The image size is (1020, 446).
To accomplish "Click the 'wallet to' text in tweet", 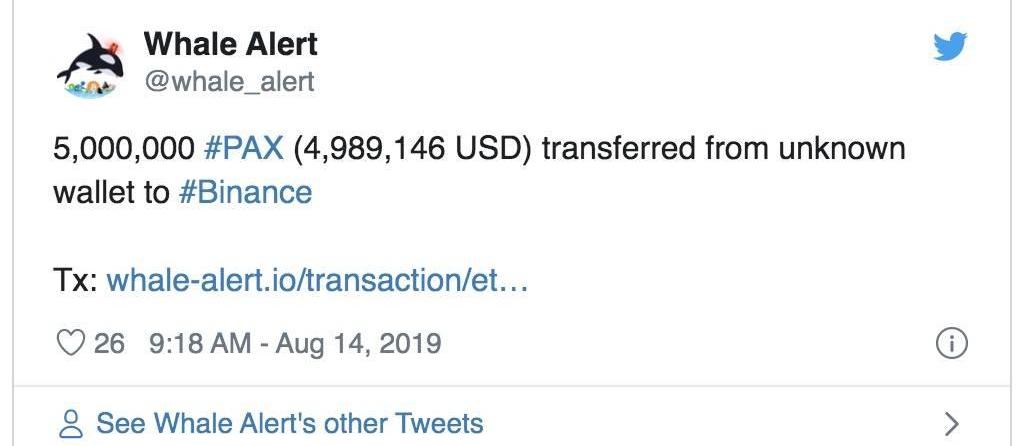I will (x=111, y=192).
